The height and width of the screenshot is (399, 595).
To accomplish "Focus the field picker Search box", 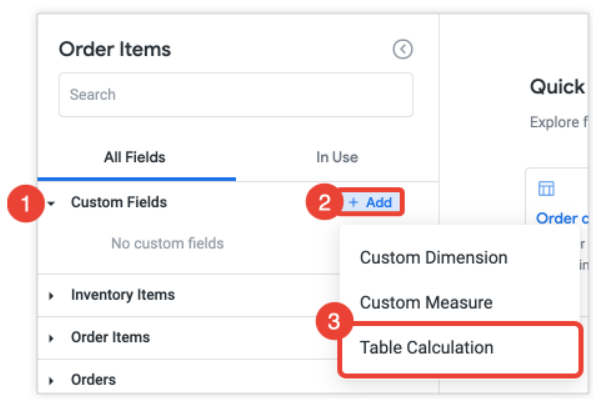I will [236, 95].
